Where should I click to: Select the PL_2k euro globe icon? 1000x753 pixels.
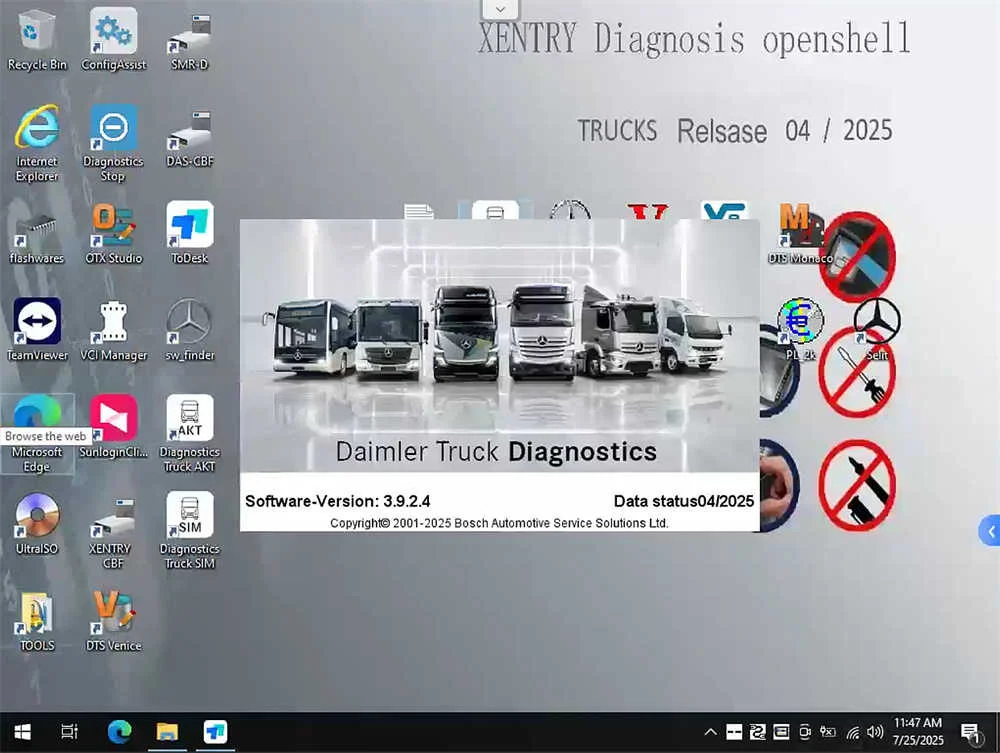click(x=800, y=329)
